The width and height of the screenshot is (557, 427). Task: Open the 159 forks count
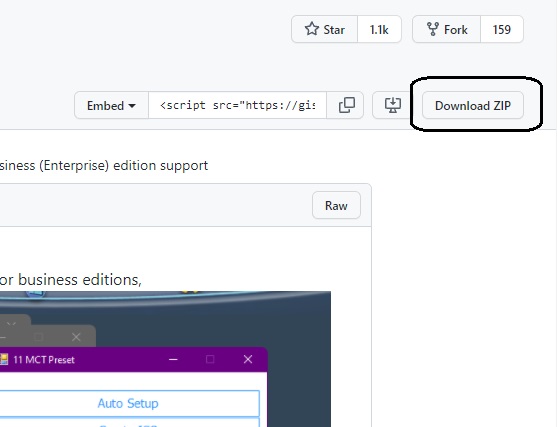(502, 29)
